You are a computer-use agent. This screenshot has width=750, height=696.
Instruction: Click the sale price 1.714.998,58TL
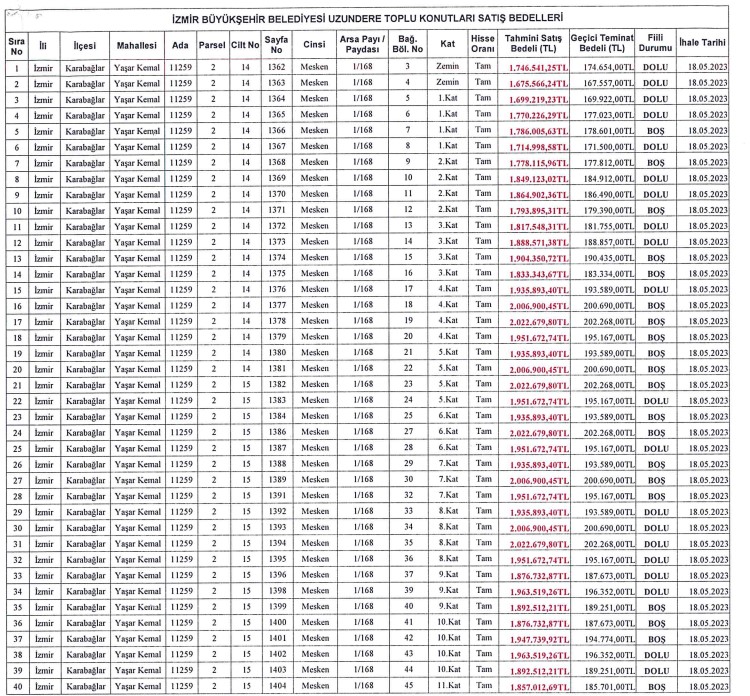(x=539, y=147)
